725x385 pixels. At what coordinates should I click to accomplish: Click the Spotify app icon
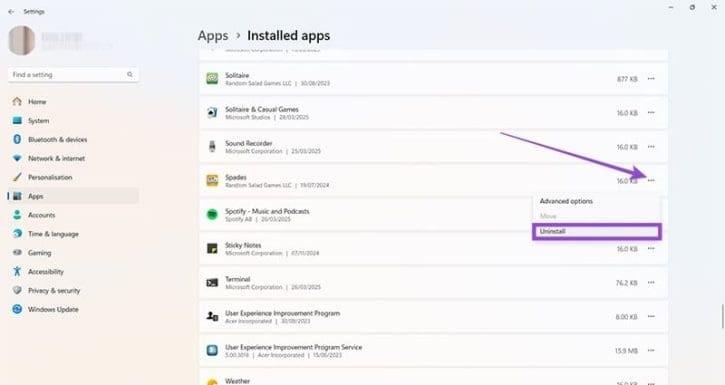[212, 214]
